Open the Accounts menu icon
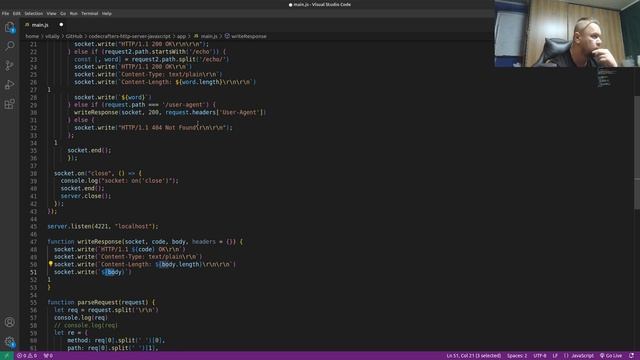Image resolution: width=640 pixels, height=360 pixels. click(9, 322)
